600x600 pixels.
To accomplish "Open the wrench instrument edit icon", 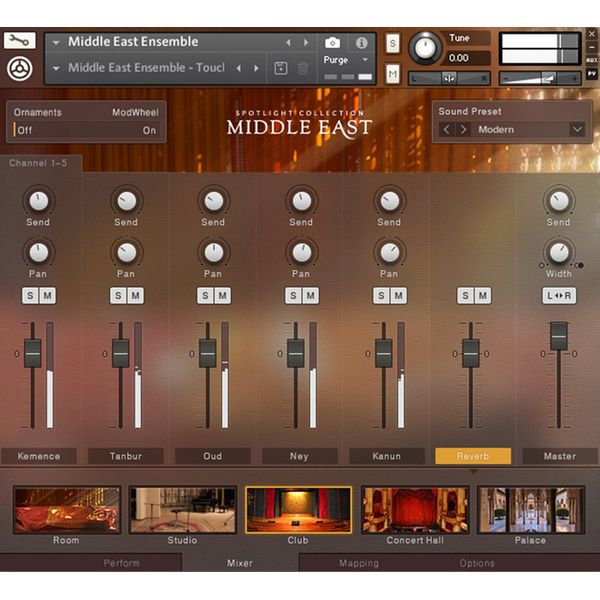I will tap(20, 40).
